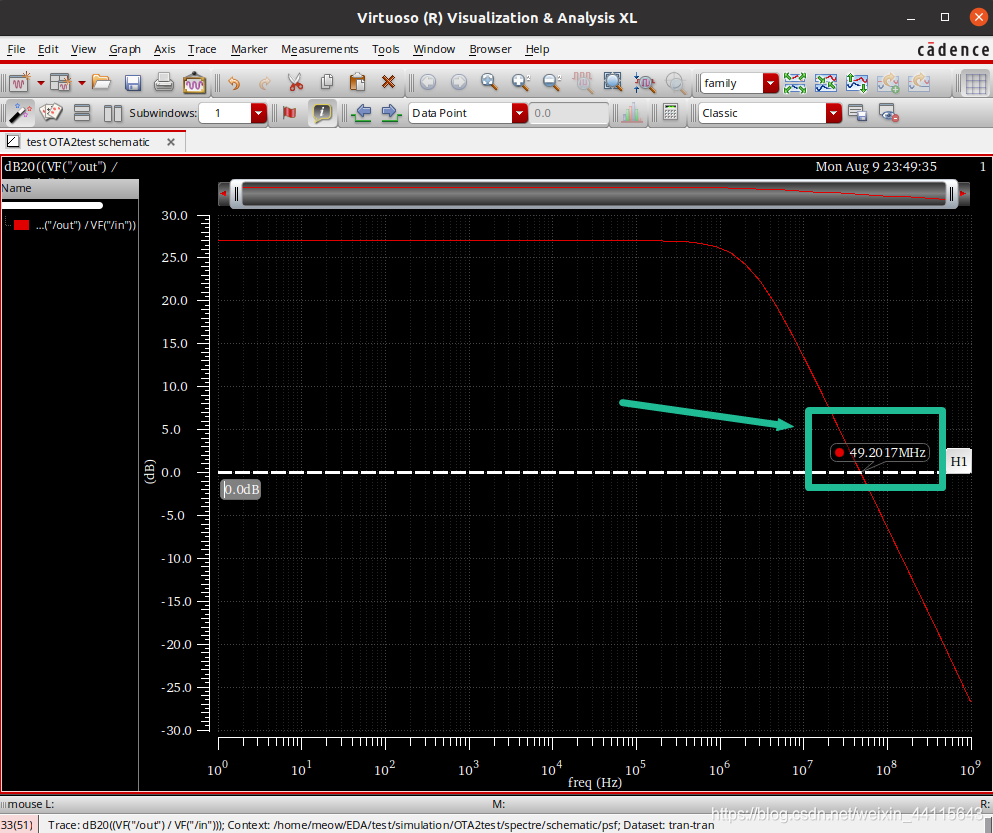
Task: Click the split all strips icon
Action: (795, 82)
